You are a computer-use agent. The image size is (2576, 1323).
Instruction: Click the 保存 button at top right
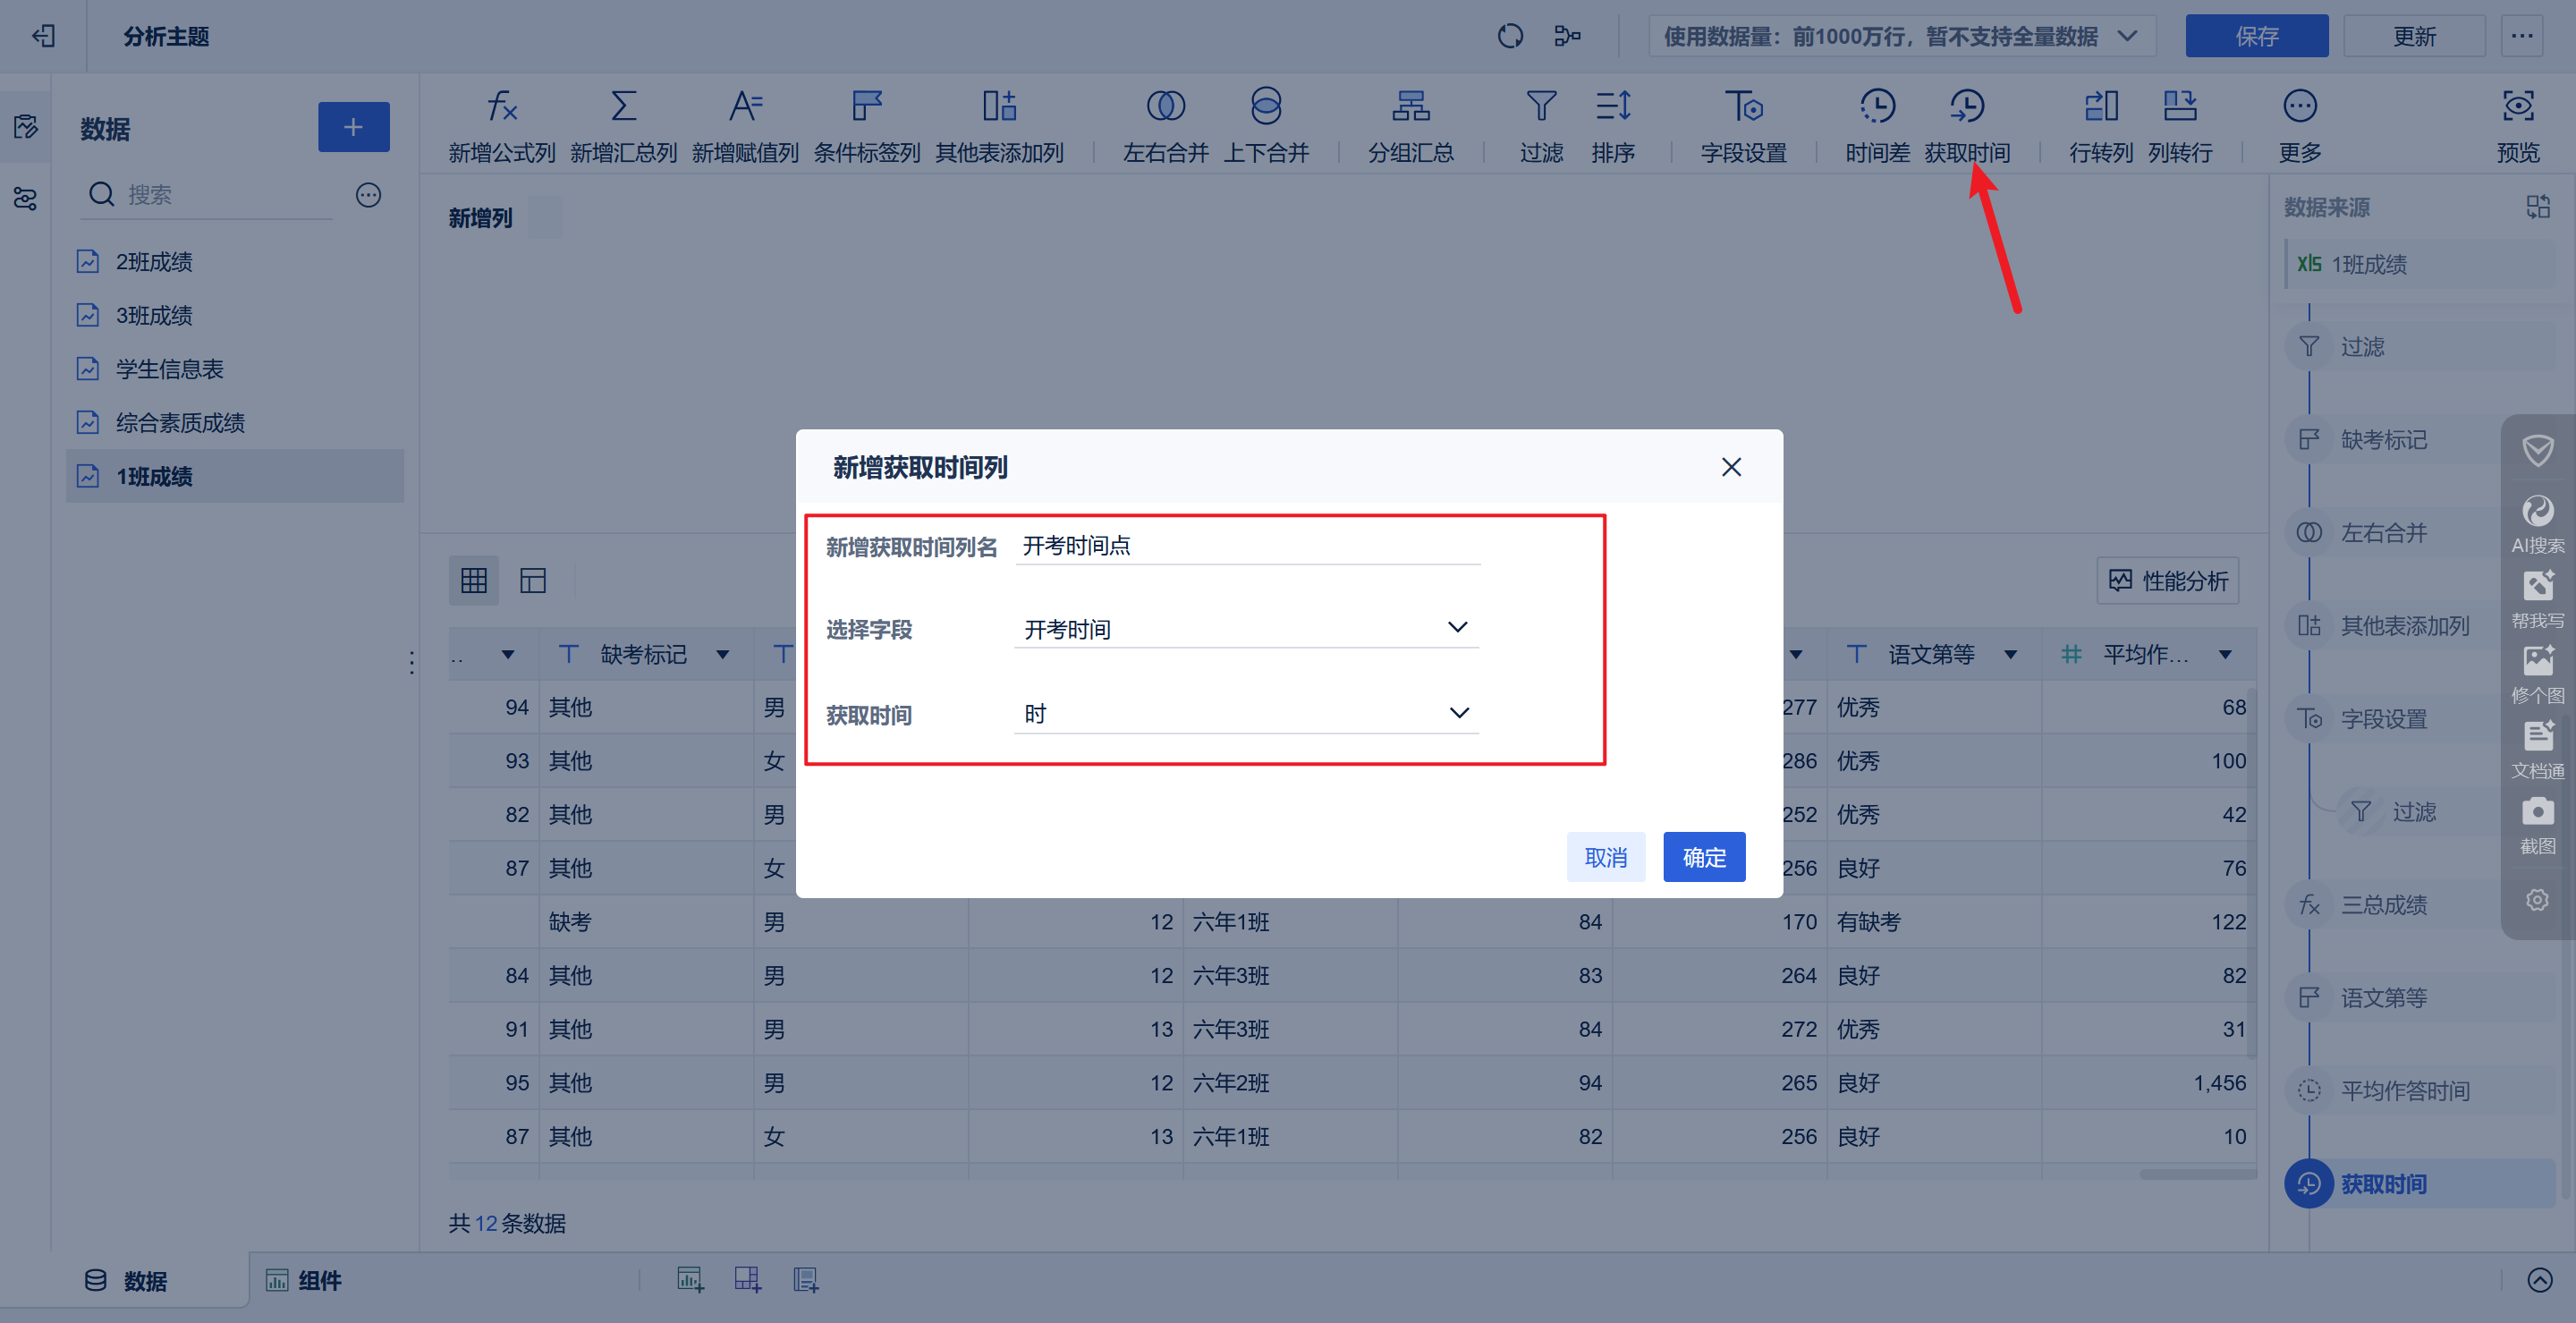click(x=2257, y=36)
